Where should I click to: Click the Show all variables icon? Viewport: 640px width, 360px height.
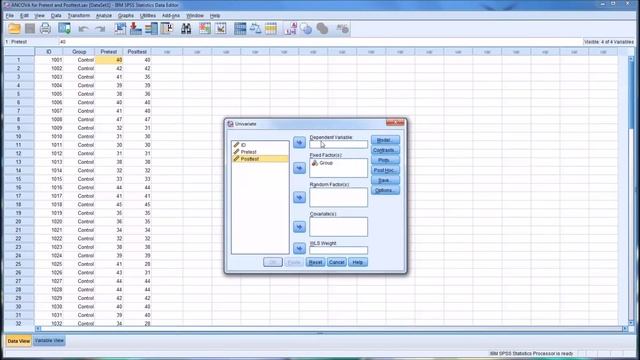coord(322,29)
